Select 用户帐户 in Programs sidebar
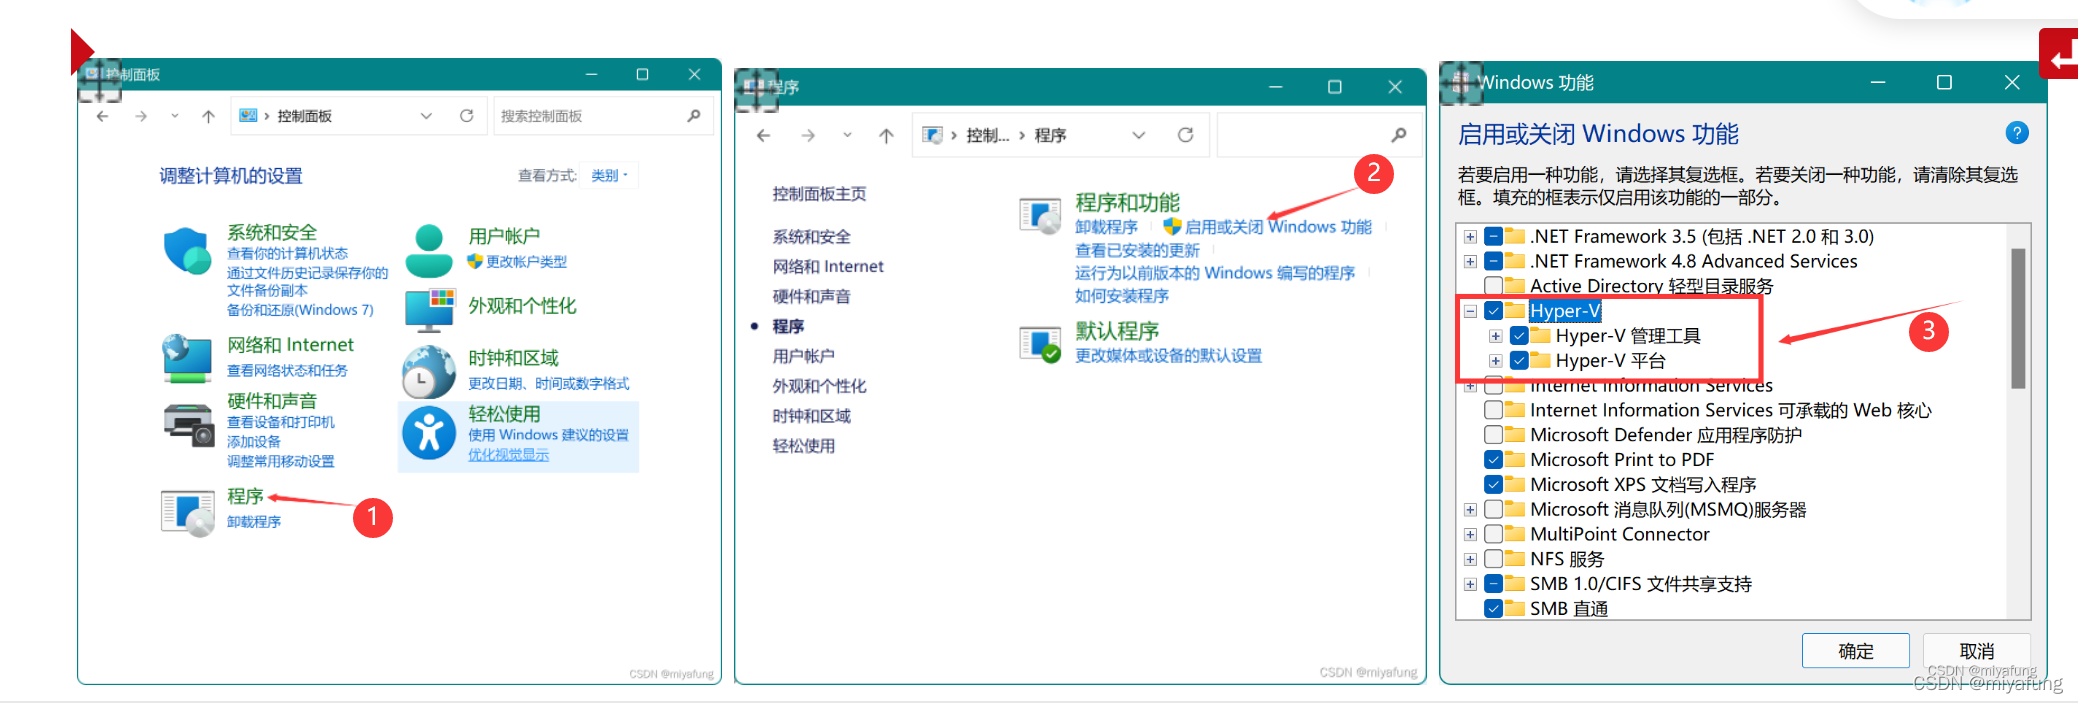Image resolution: width=2078 pixels, height=703 pixels. click(803, 356)
